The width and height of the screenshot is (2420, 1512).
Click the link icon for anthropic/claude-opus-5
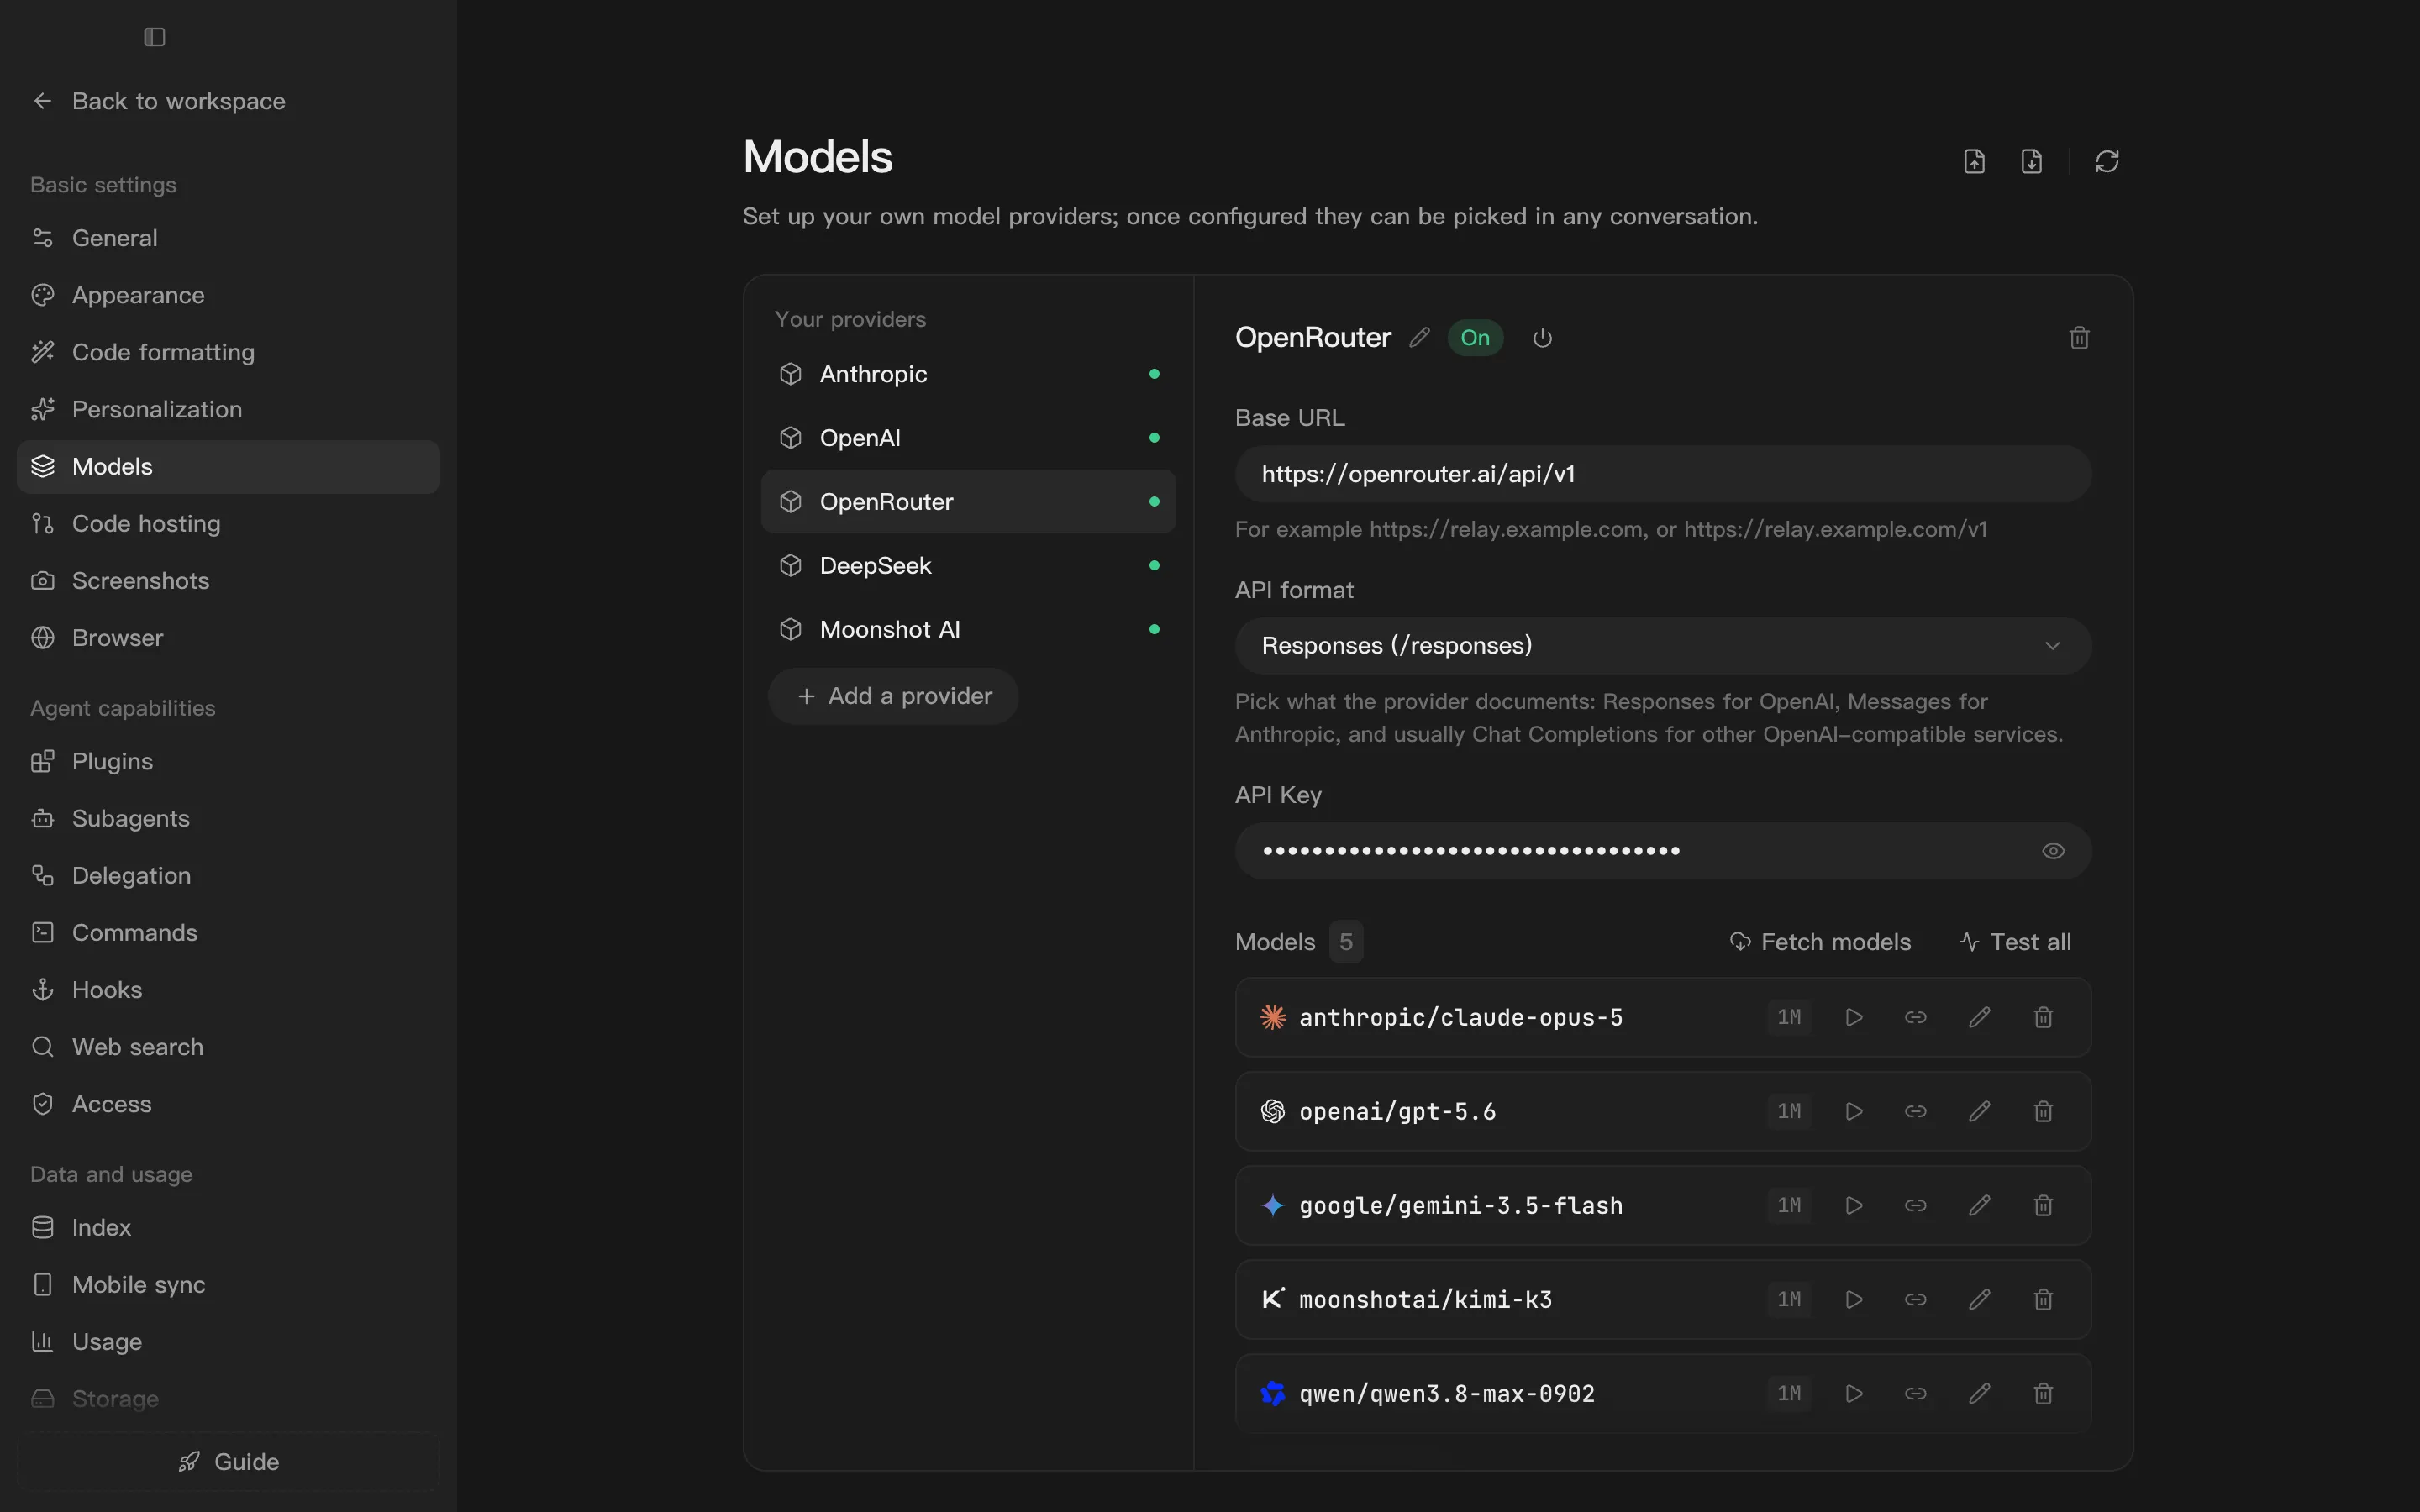(x=1915, y=1018)
